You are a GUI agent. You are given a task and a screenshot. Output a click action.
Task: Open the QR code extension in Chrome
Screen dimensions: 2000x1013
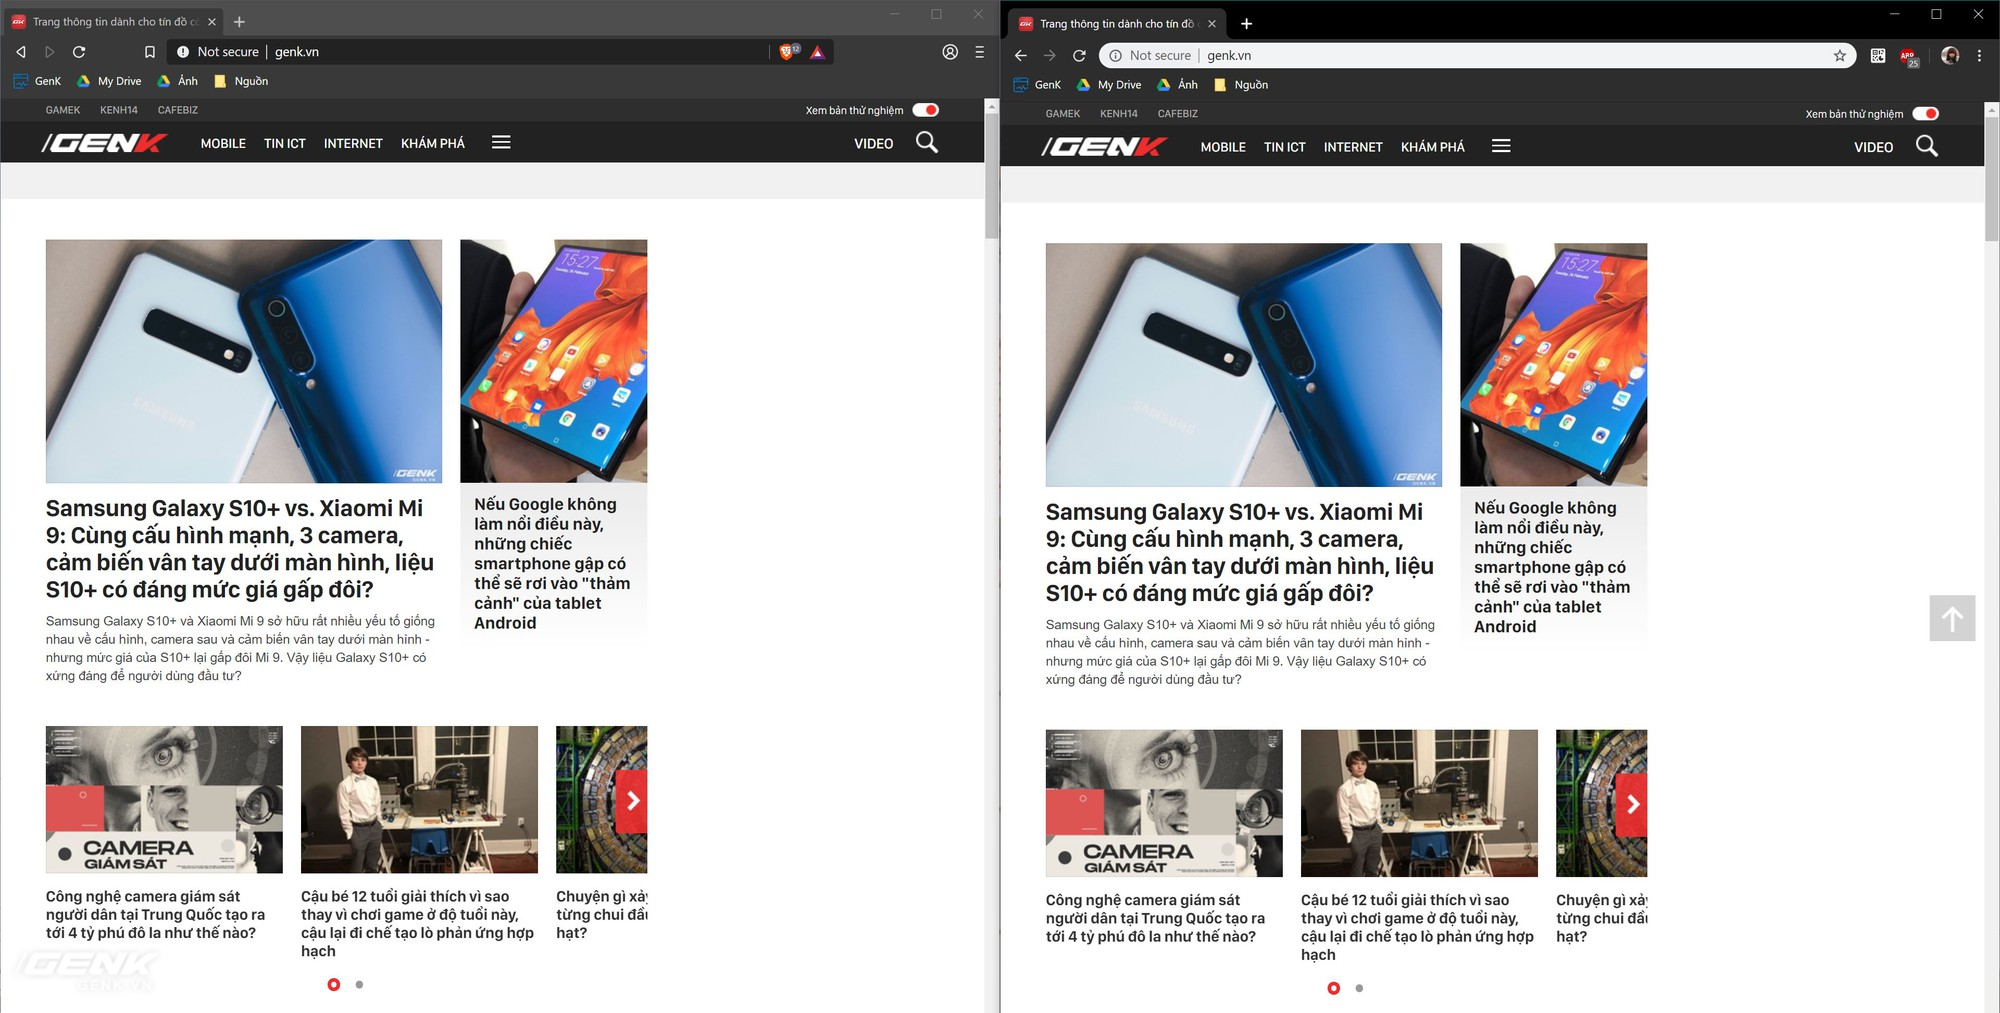point(1878,56)
